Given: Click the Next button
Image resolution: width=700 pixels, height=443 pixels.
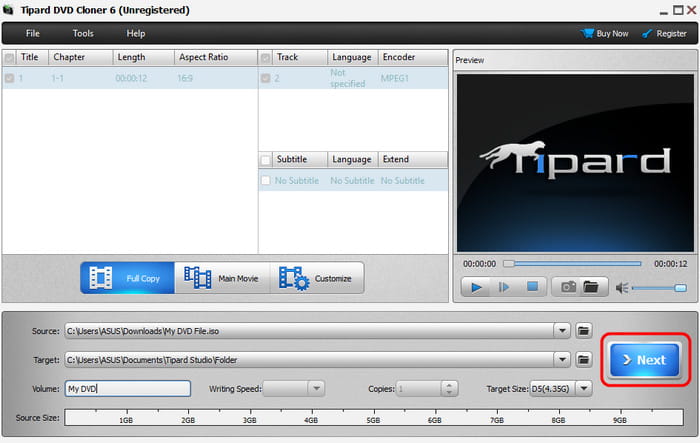Looking at the screenshot, I should point(645,360).
